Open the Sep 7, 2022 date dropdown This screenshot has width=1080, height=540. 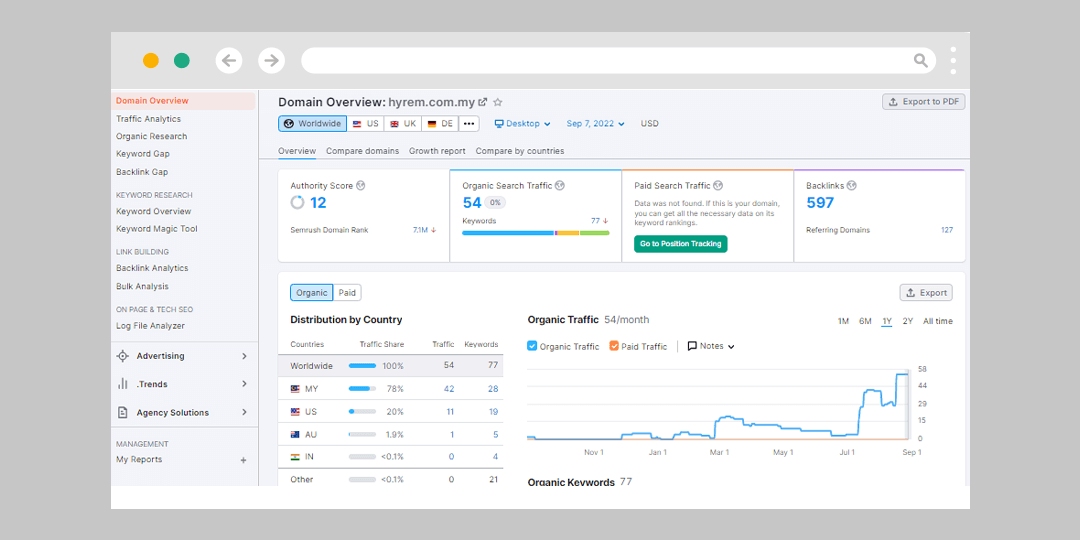coord(595,124)
